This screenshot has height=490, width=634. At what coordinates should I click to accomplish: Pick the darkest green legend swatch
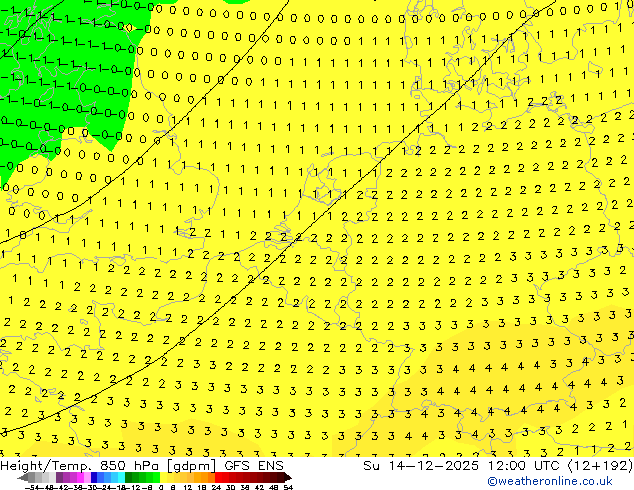coord(129,477)
